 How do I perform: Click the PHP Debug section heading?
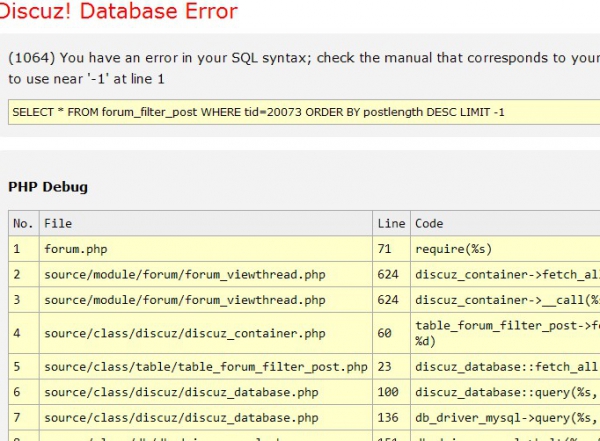(x=48, y=187)
